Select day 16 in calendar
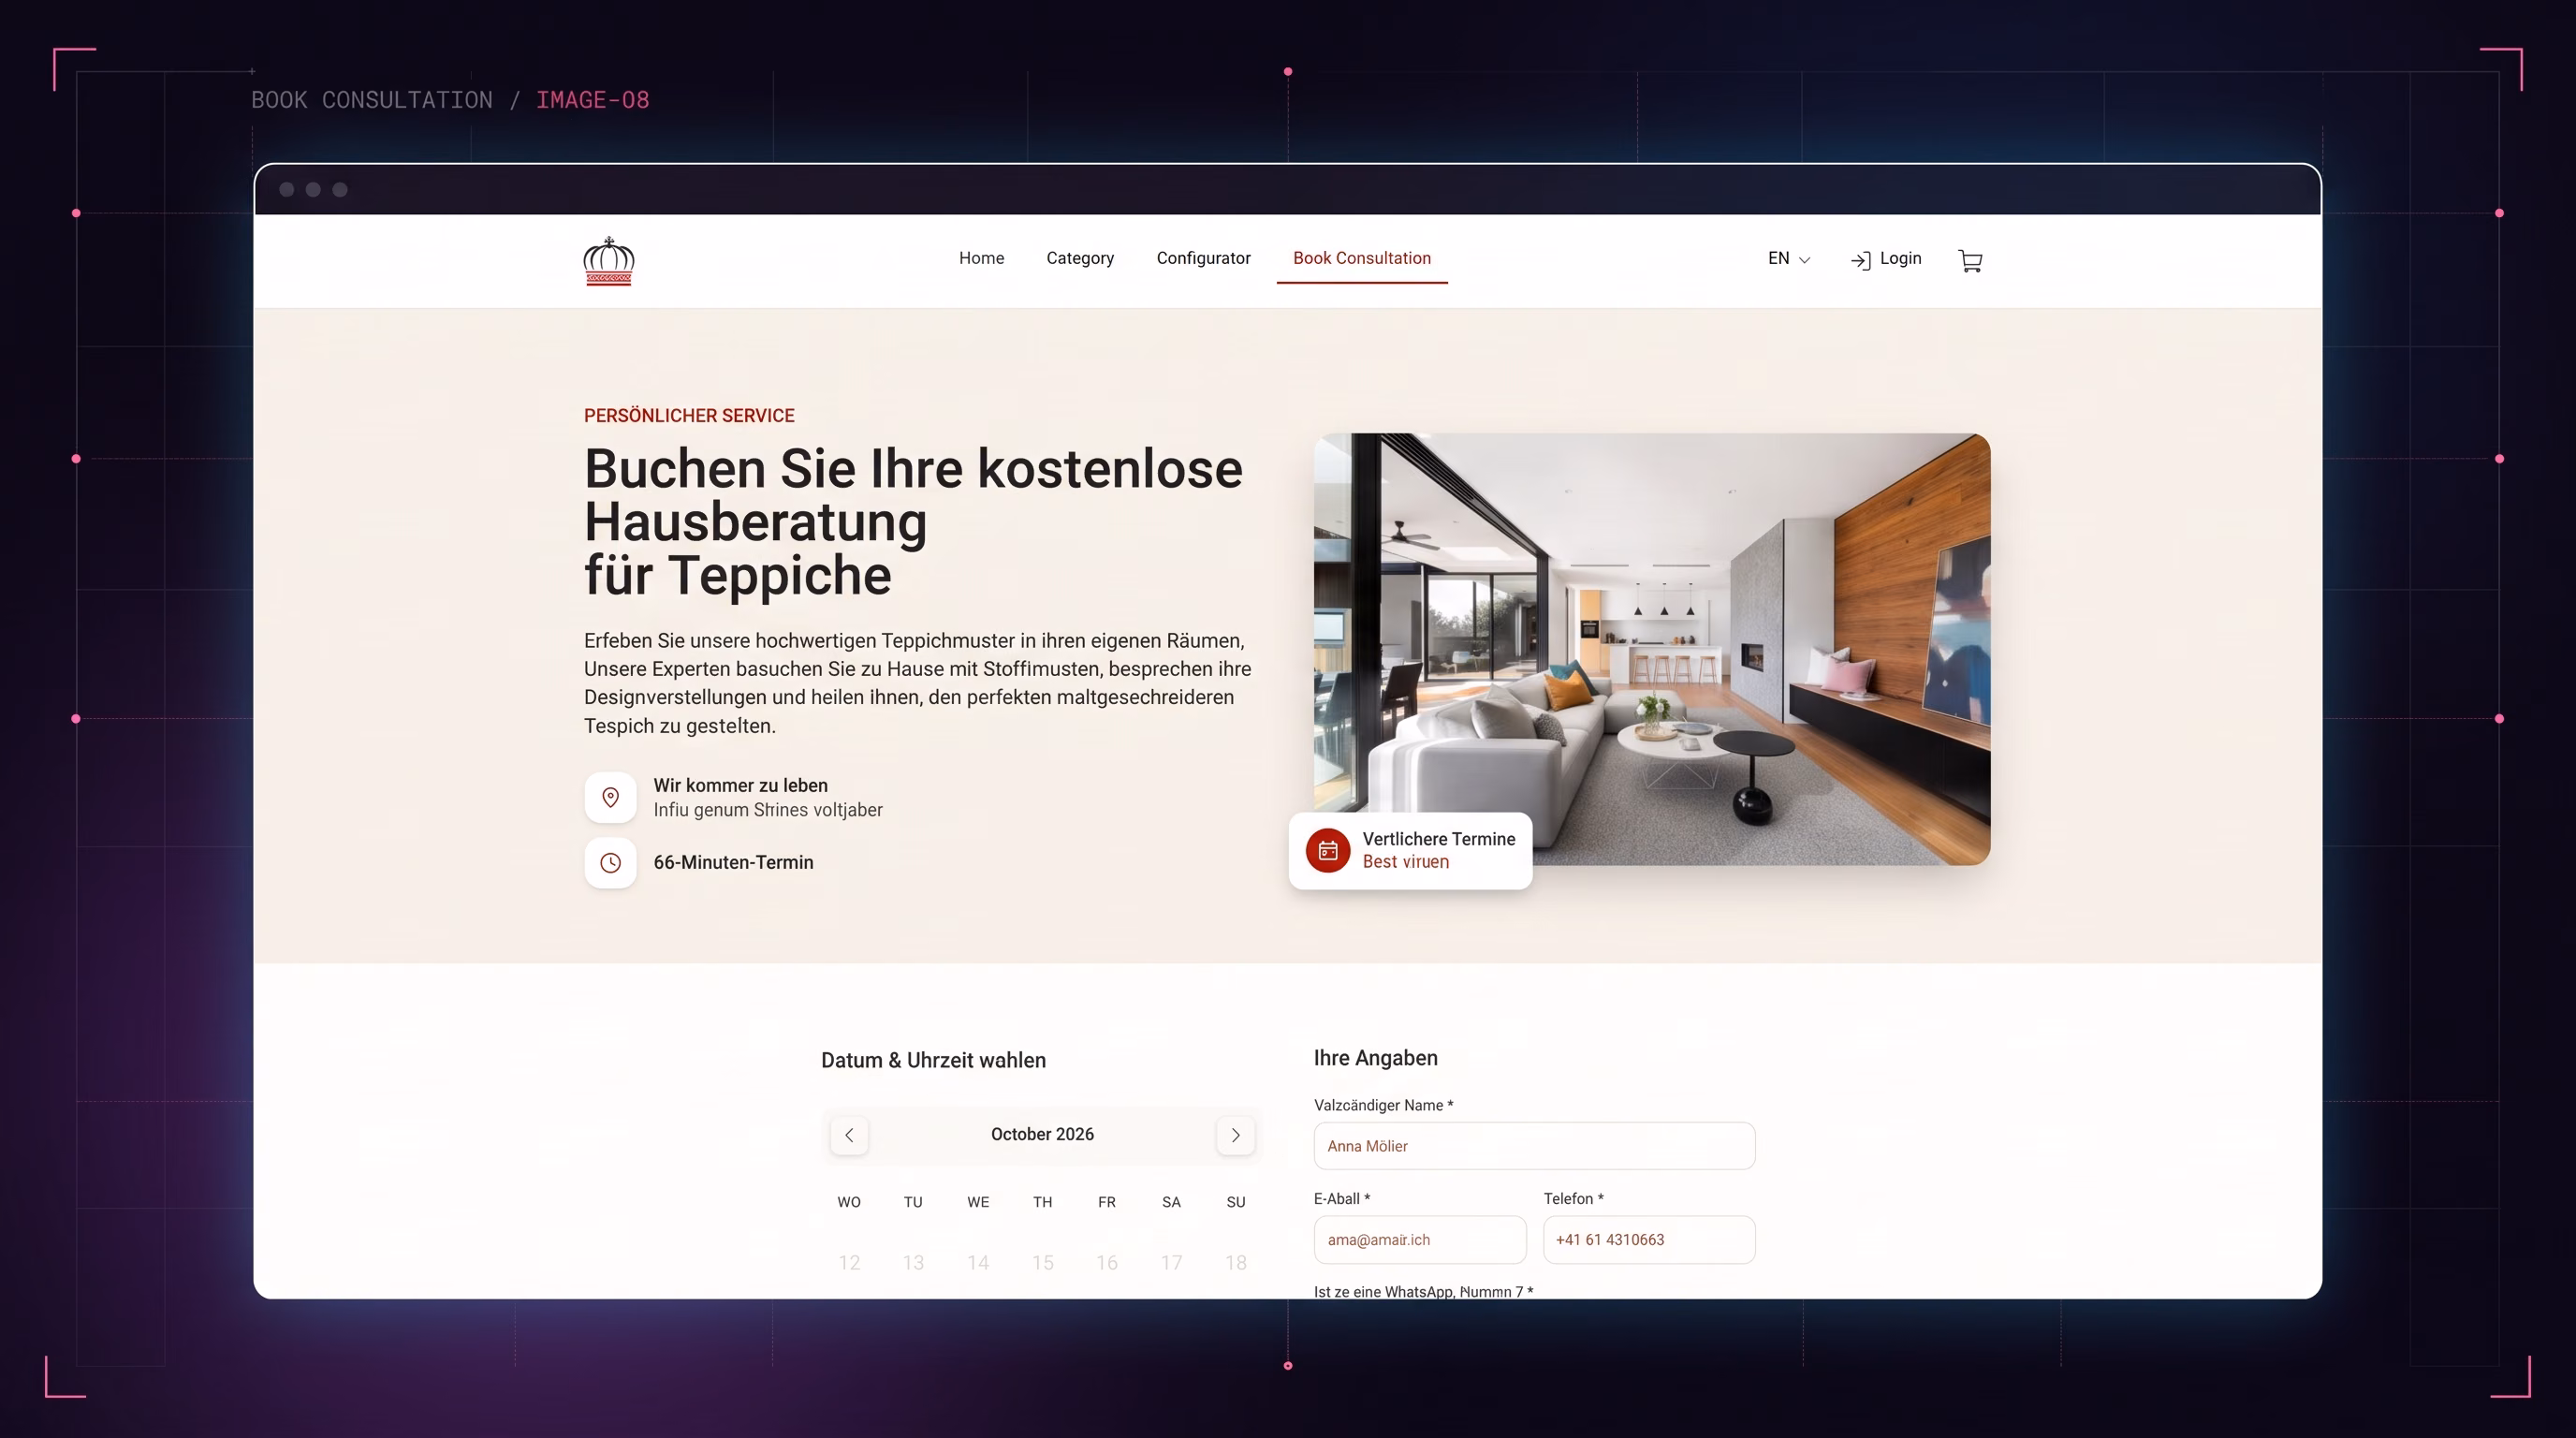 point(1106,1263)
